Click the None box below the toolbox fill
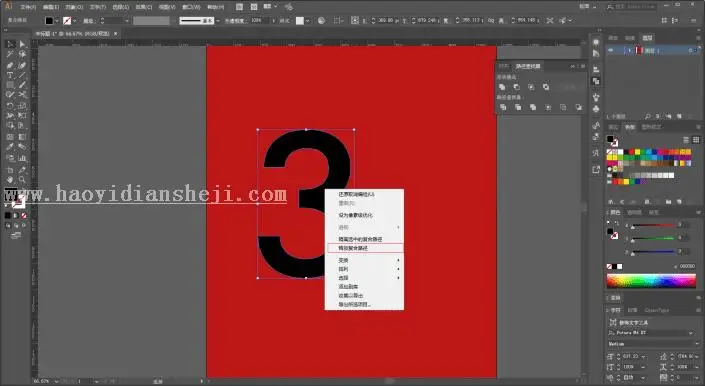The width and height of the screenshot is (705, 386). click(x=24, y=216)
